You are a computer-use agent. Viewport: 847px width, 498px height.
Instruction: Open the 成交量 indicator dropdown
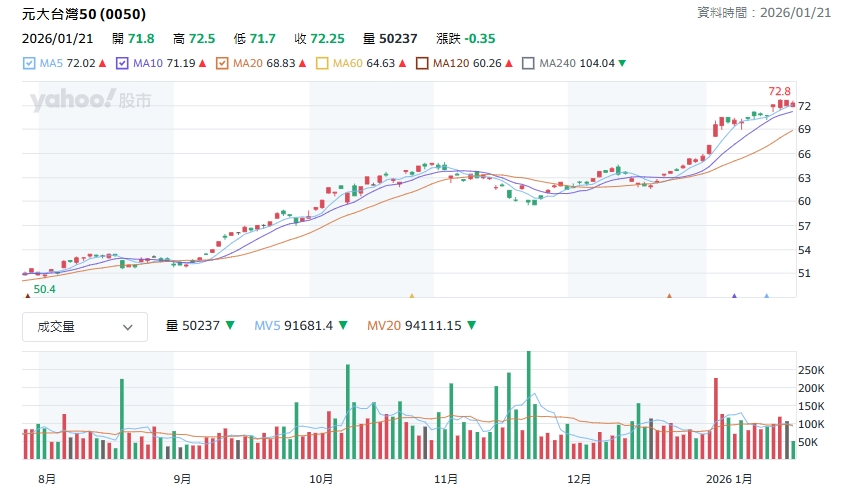85,326
